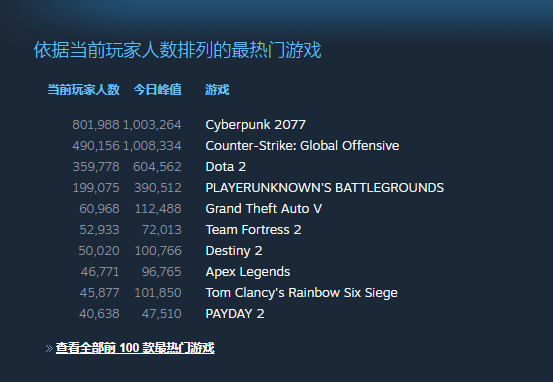Click Tom Clancy's Rainbow Six Siege
The image size is (553, 382).
point(301,293)
